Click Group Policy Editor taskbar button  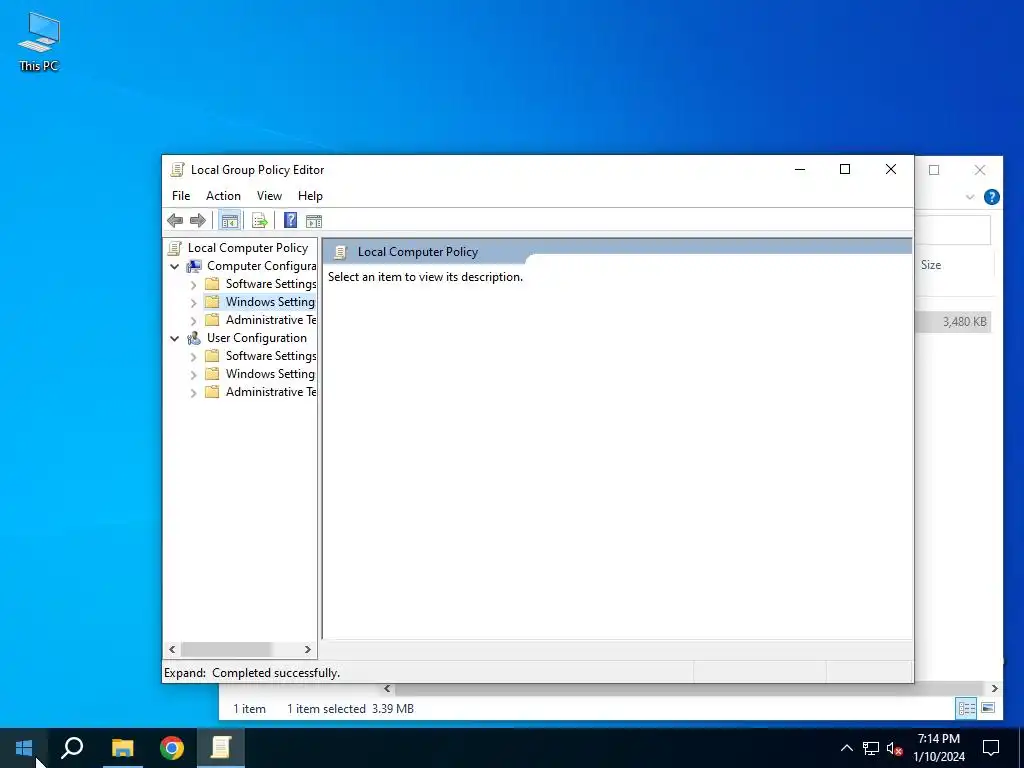click(x=221, y=748)
